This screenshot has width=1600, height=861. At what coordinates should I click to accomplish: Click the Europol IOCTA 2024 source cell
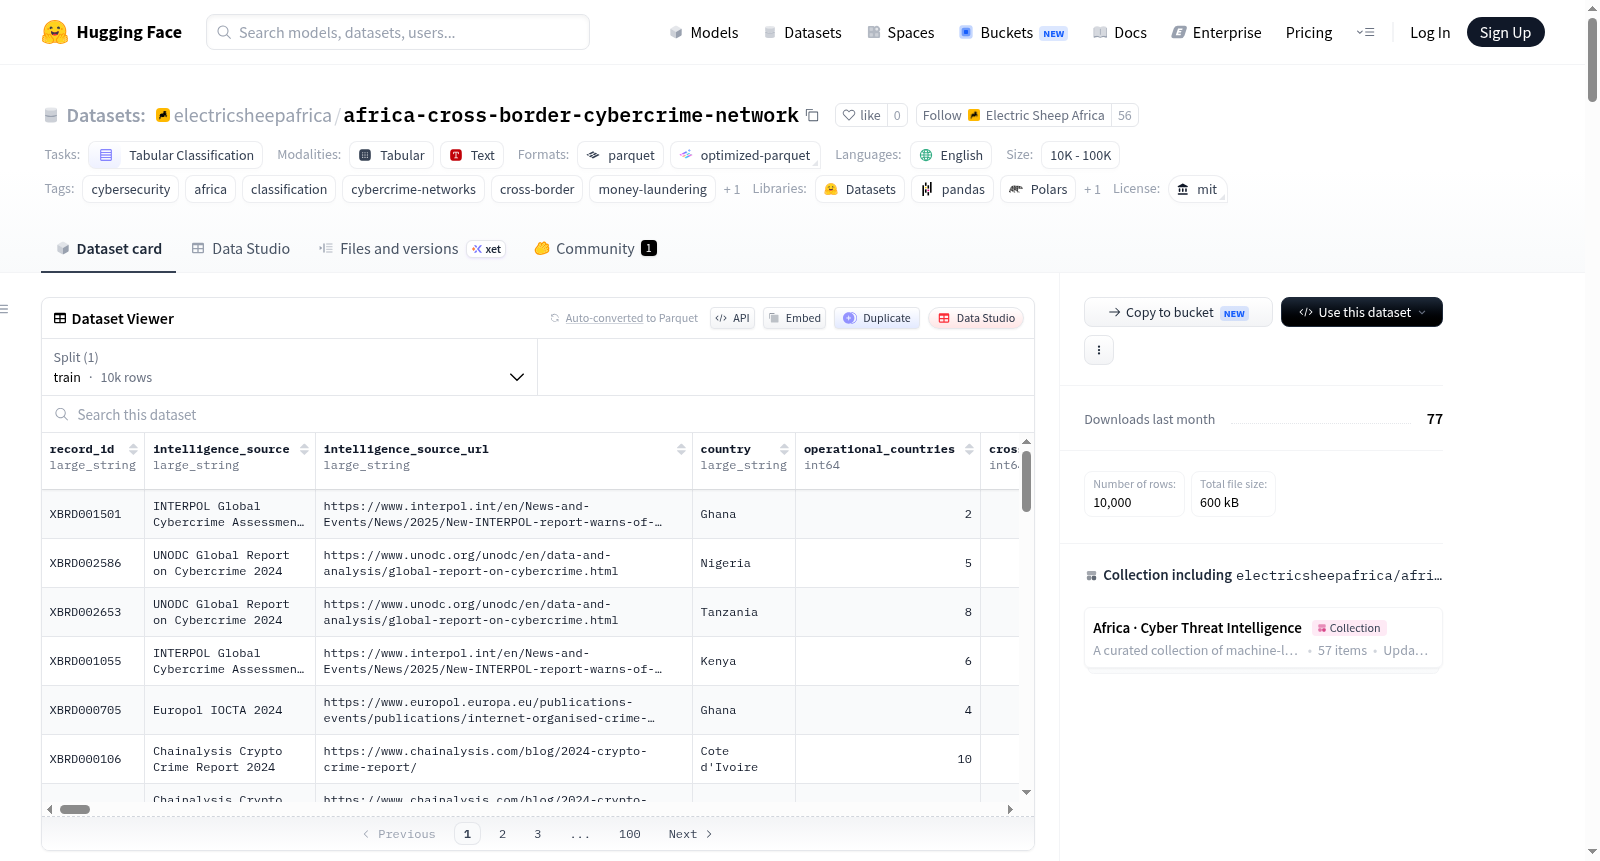[230, 710]
